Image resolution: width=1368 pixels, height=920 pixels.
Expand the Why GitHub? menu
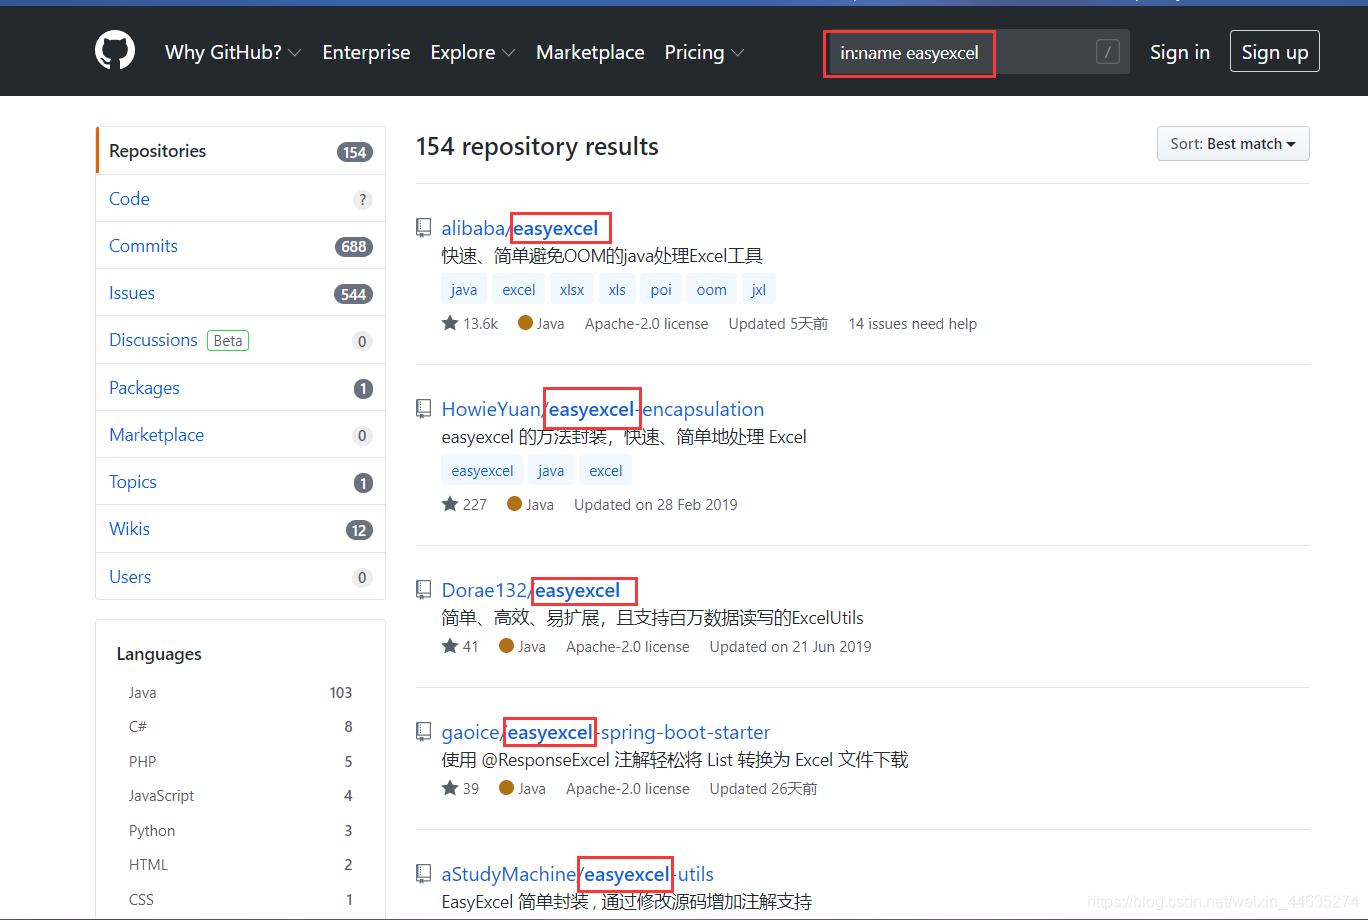(x=233, y=52)
